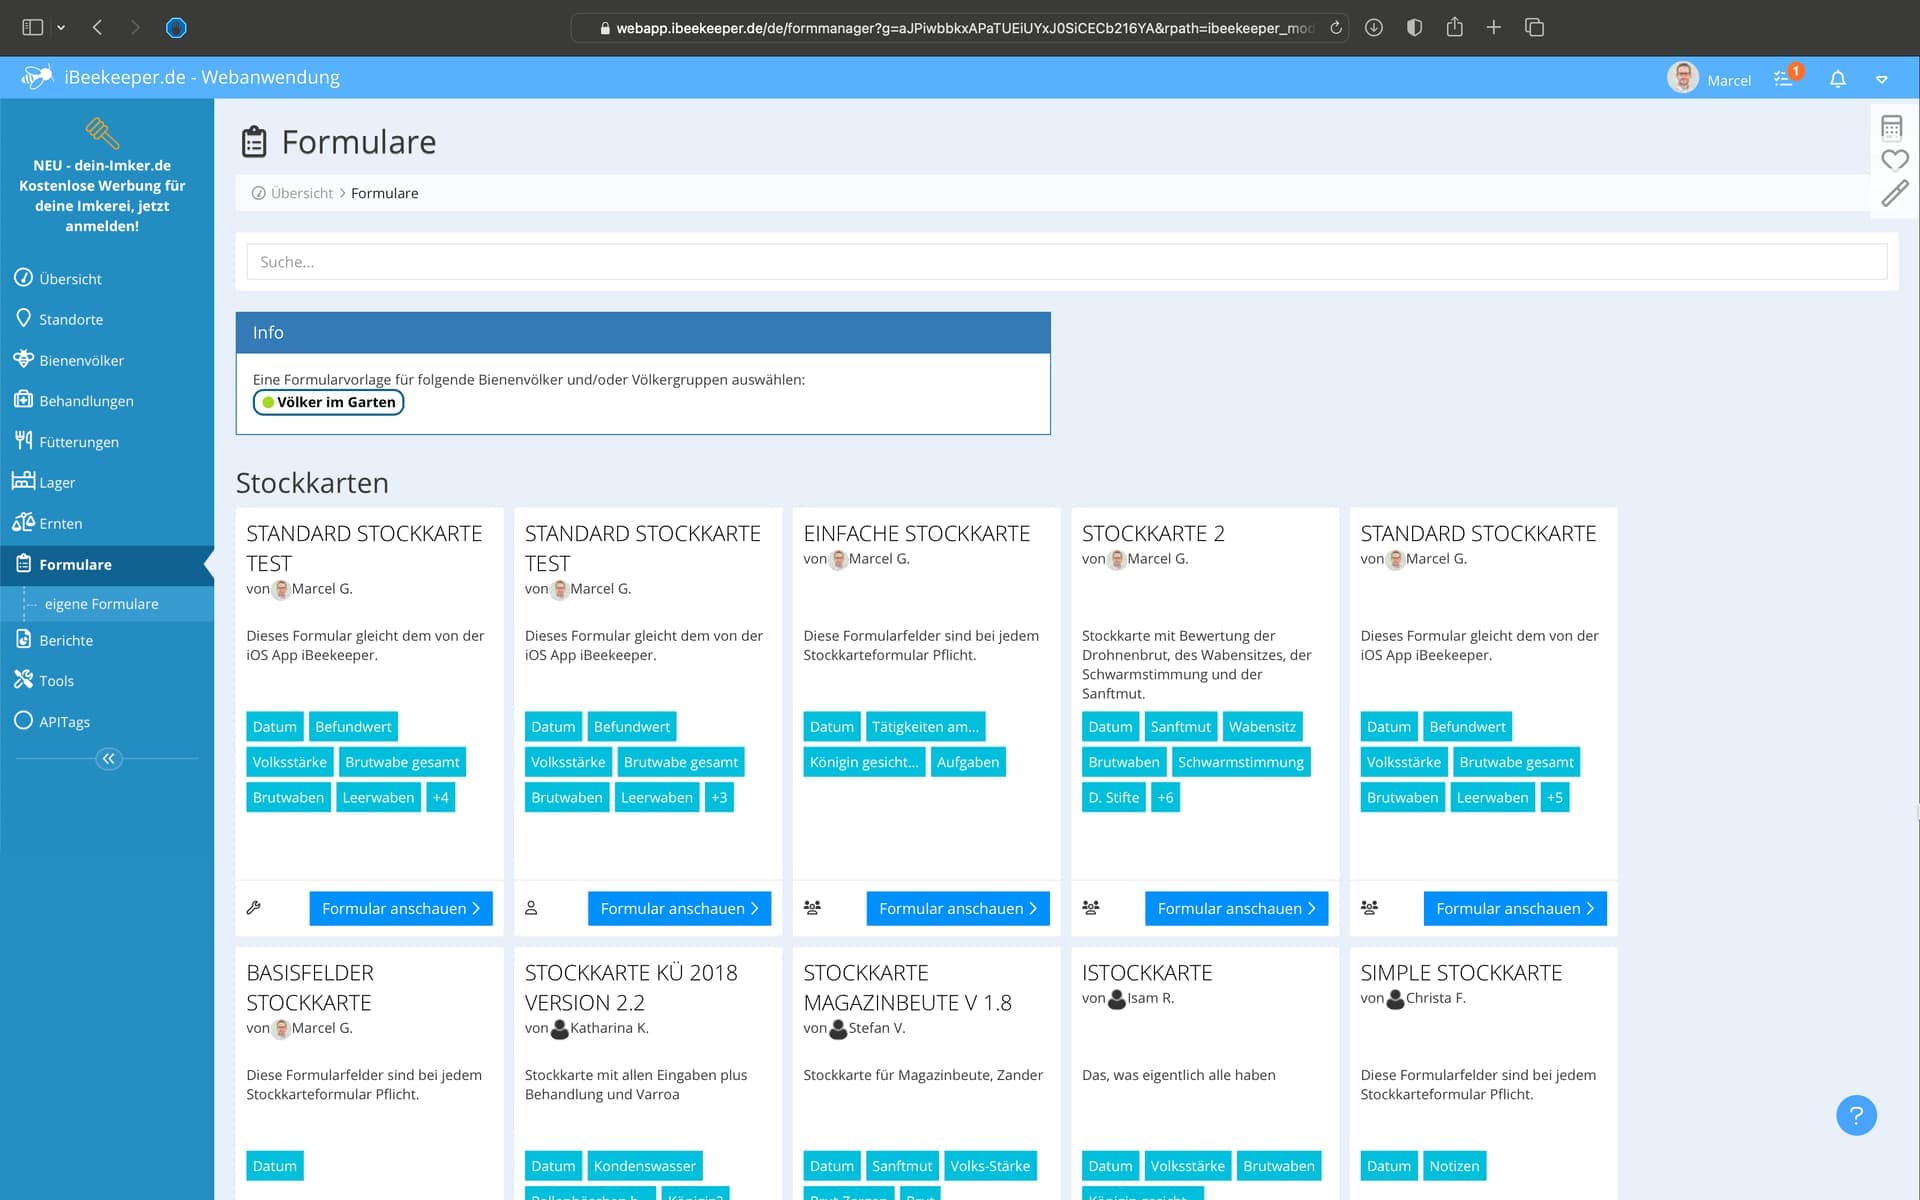
Task: View form for Standard Stockkarte by Marcel
Action: point(1514,908)
